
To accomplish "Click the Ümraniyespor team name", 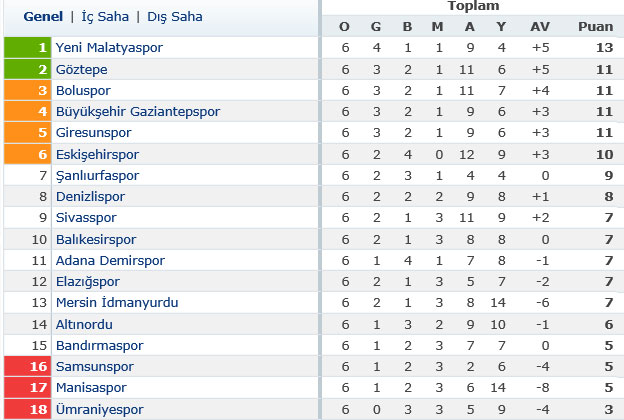I will coord(99,410).
